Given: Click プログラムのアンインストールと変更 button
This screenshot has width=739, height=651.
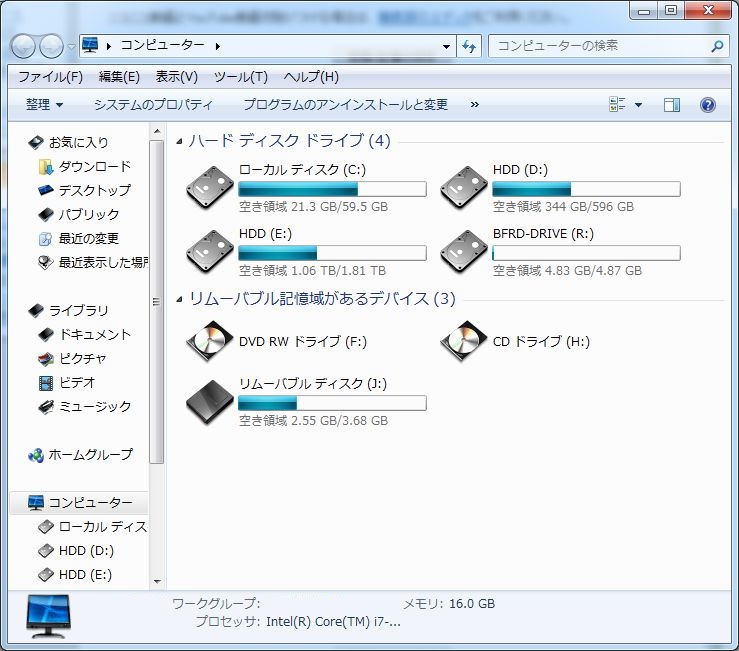Looking at the screenshot, I should [345, 105].
